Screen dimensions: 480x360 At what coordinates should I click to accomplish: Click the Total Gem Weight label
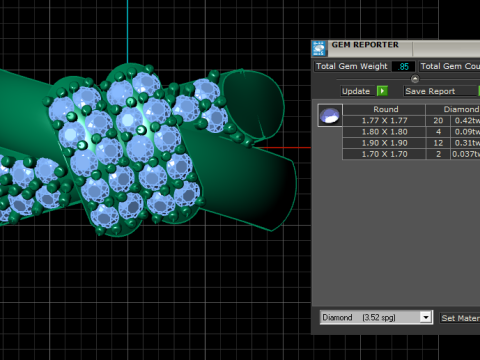pyautogui.click(x=352, y=66)
